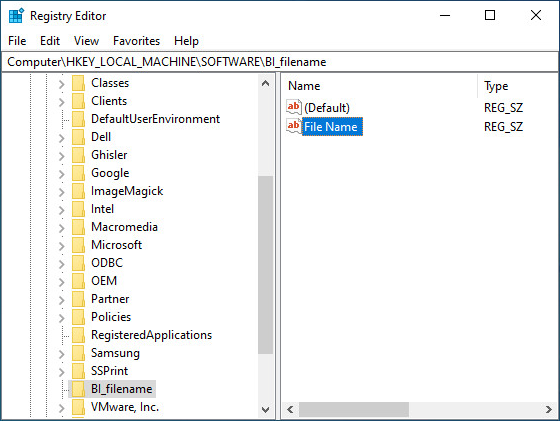Open the Edit menu
This screenshot has height=421, width=560.
pos(50,41)
